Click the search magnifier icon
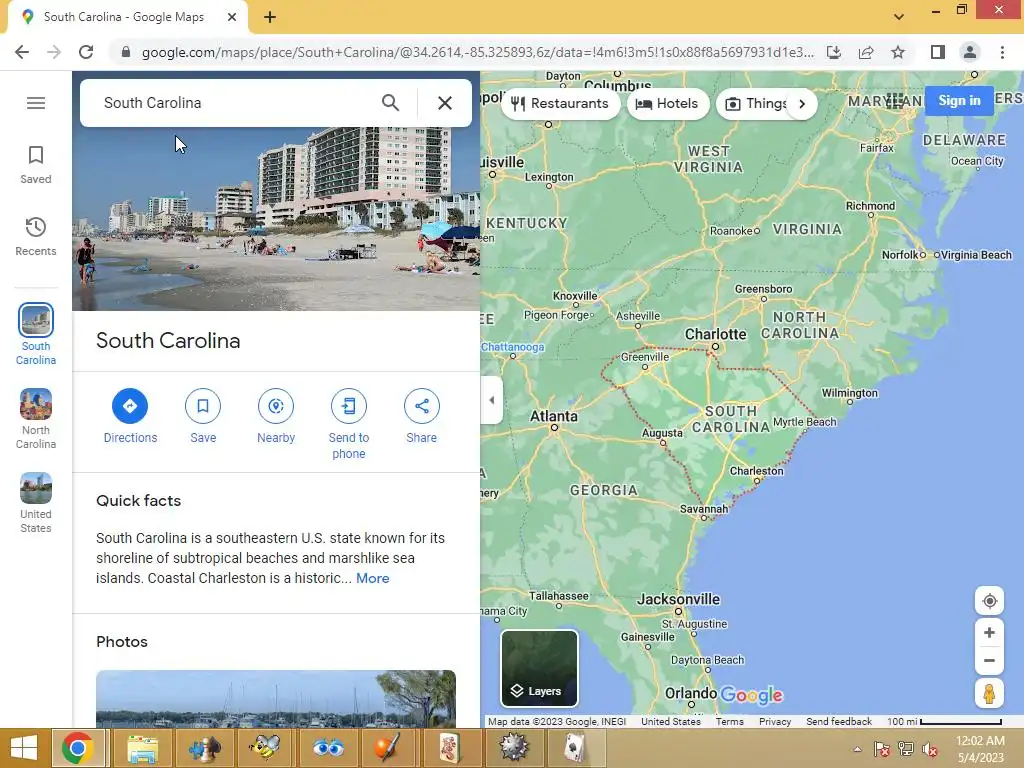Image resolution: width=1024 pixels, height=768 pixels. 391,103
